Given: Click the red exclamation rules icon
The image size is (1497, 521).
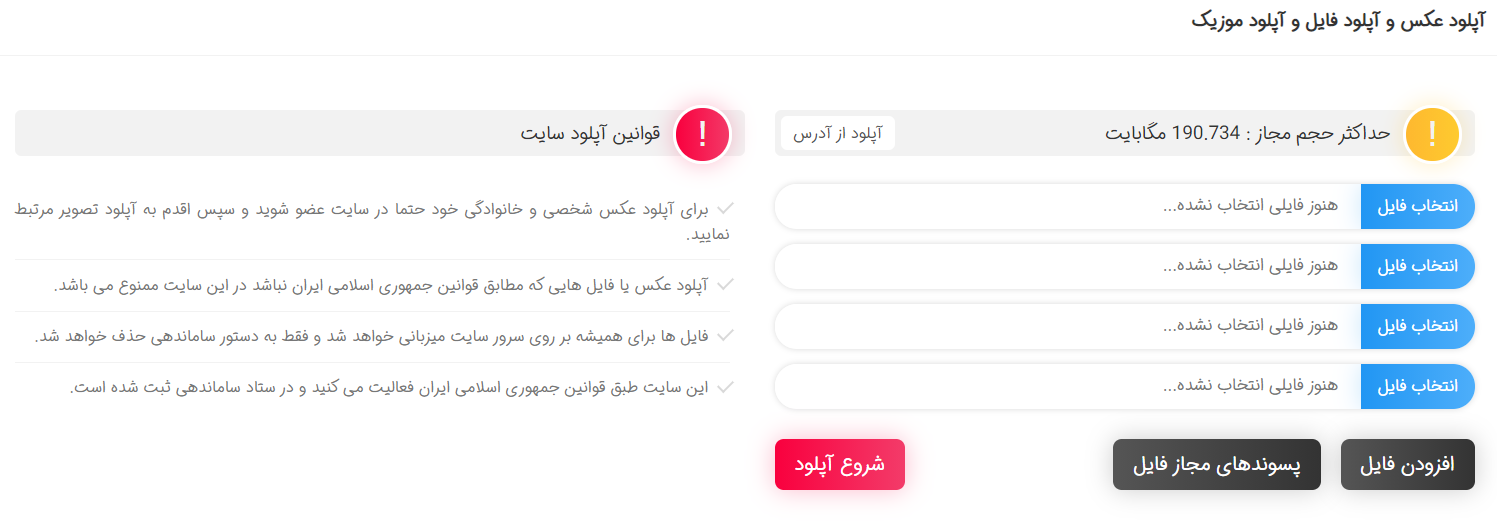Looking at the screenshot, I should click(702, 133).
